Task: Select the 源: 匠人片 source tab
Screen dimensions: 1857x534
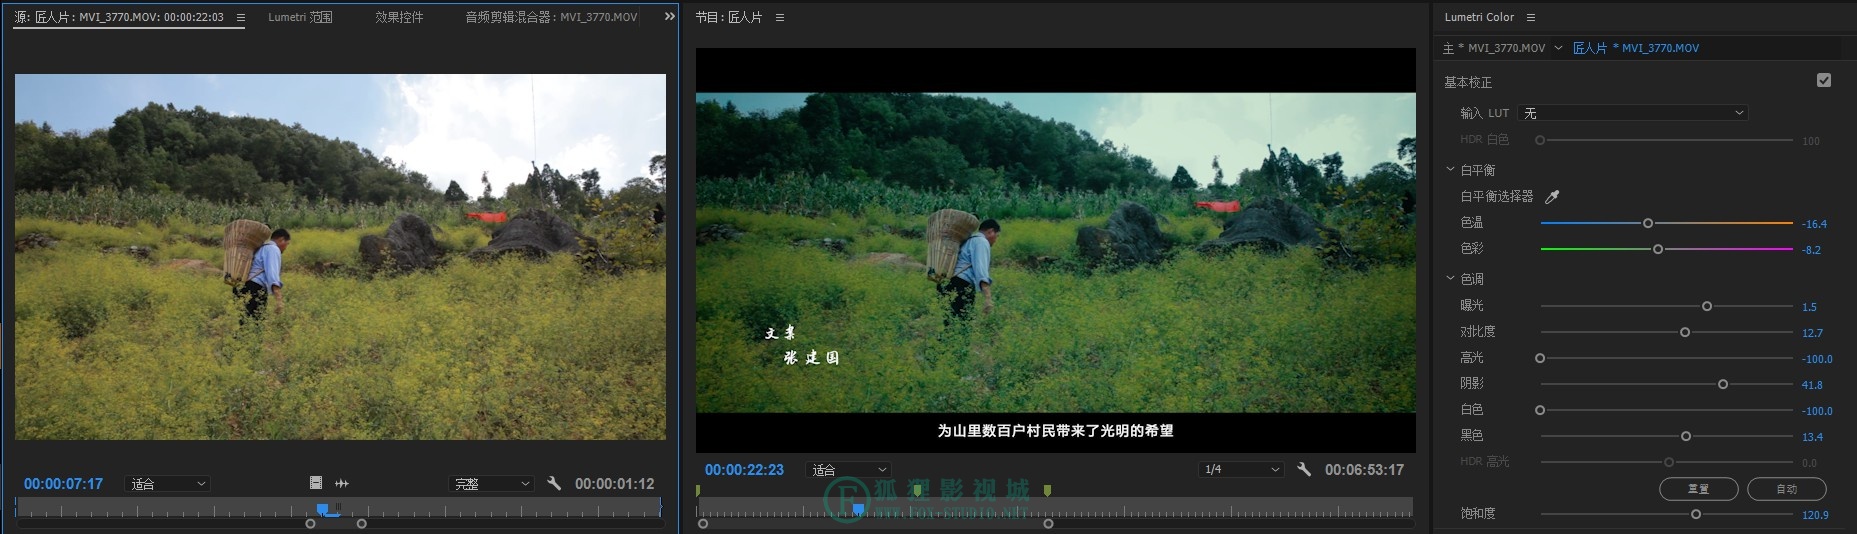Action: pyautogui.click(x=119, y=17)
